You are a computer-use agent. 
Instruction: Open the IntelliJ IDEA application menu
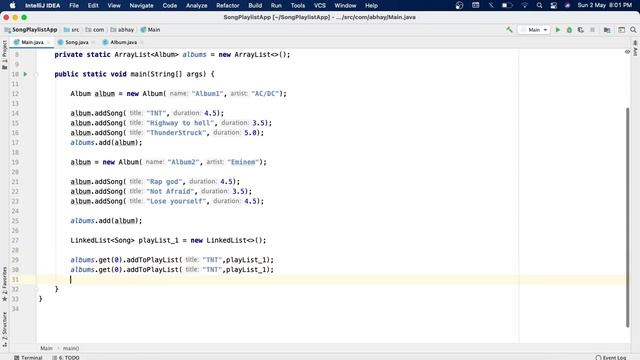coord(42,6)
